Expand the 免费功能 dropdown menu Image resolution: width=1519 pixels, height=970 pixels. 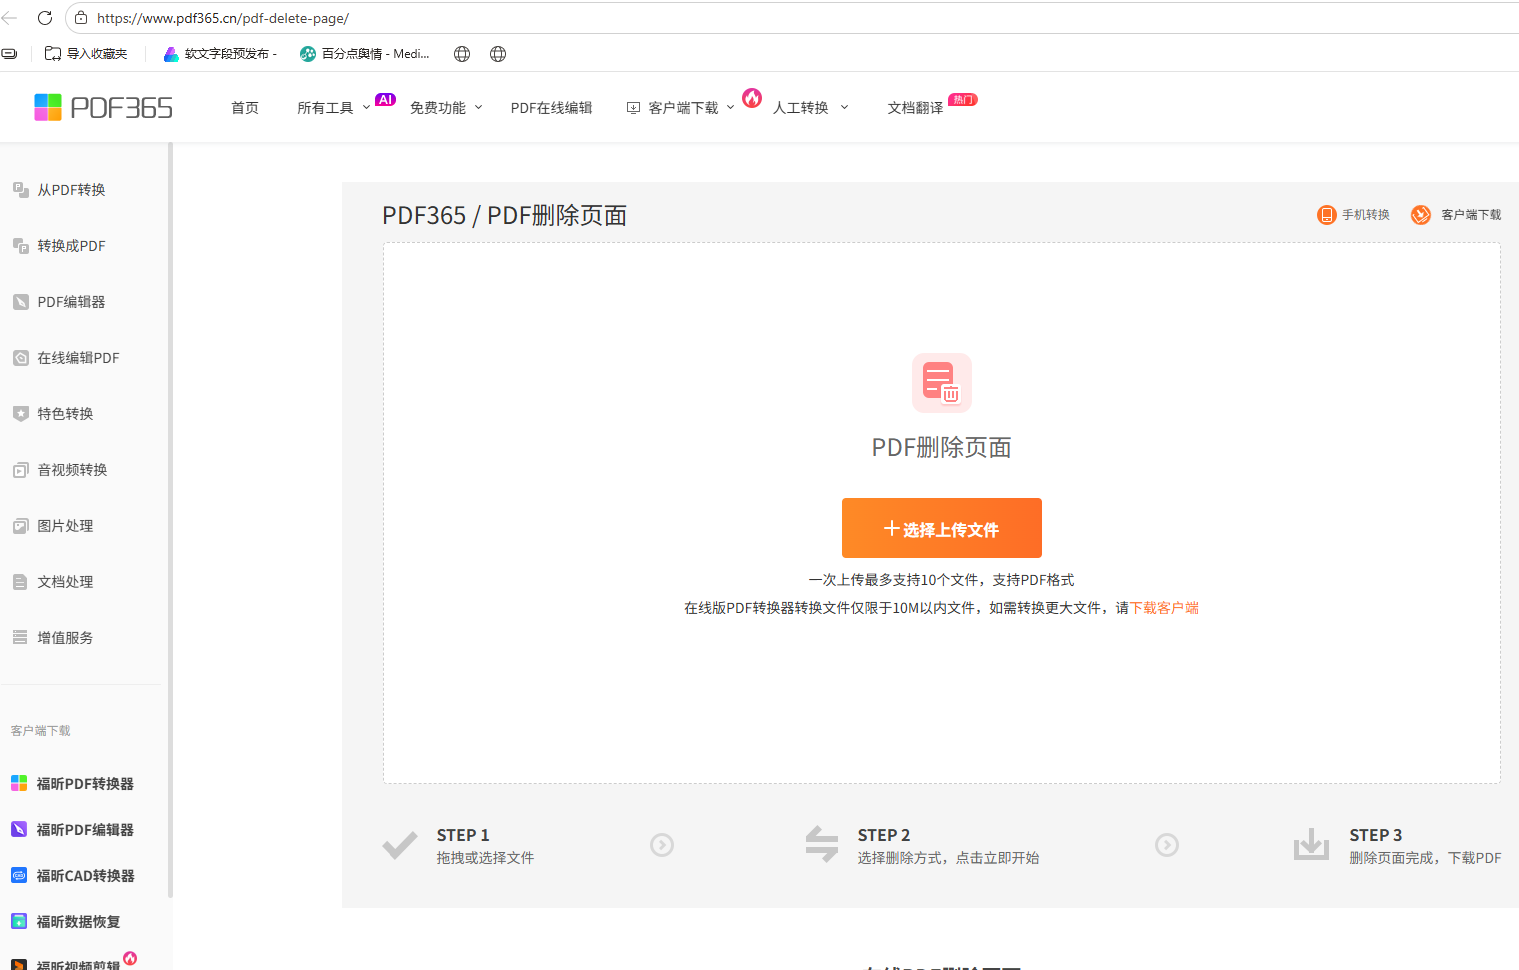coord(445,108)
